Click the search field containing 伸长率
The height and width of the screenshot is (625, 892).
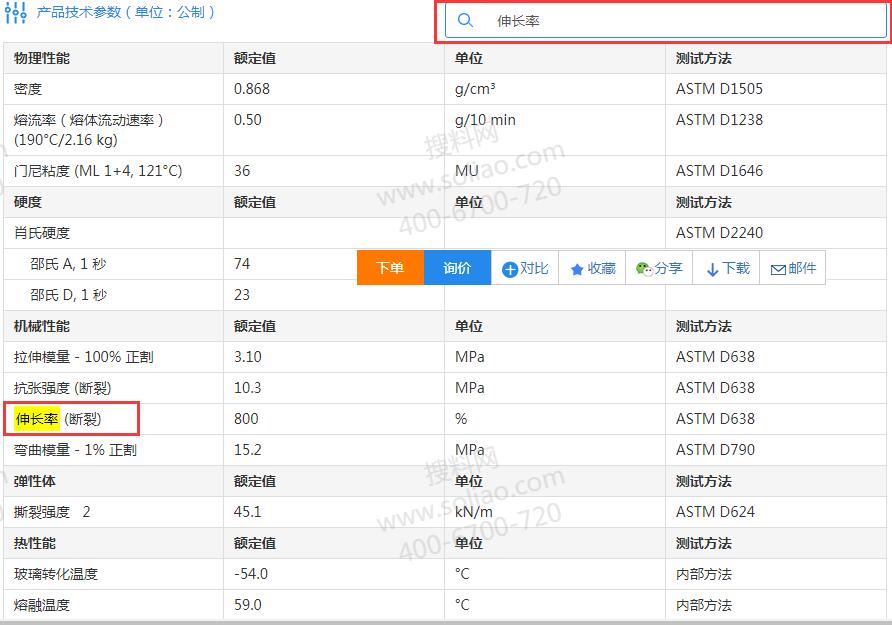680,21
